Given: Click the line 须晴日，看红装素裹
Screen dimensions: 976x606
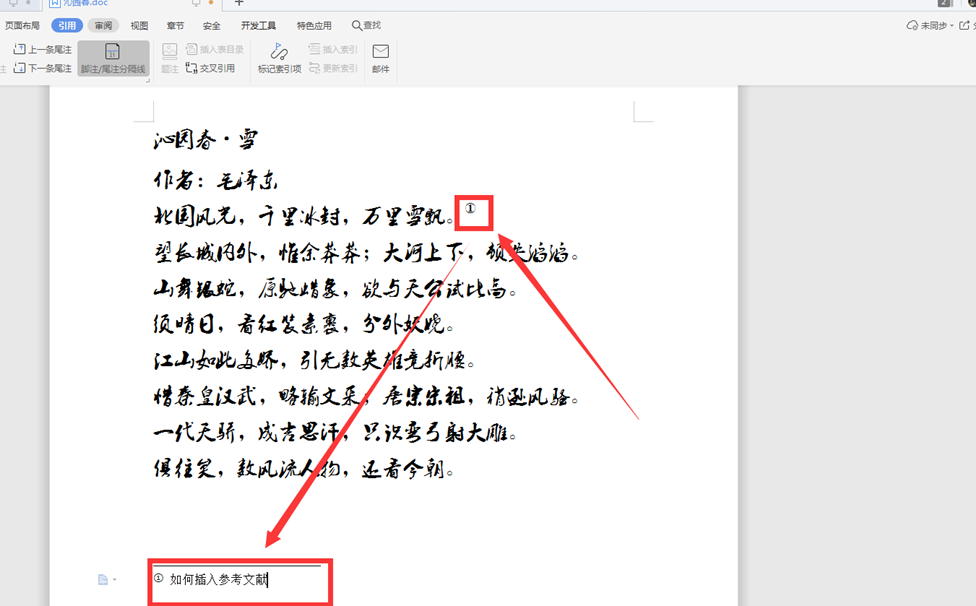Looking at the screenshot, I should point(246,324).
